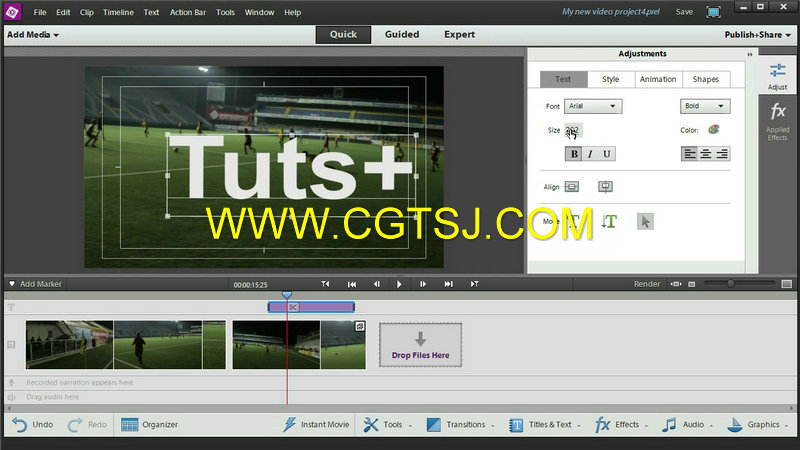
Task: Open the Transitions panel dropdown
Action: click(x=460, y=424)
